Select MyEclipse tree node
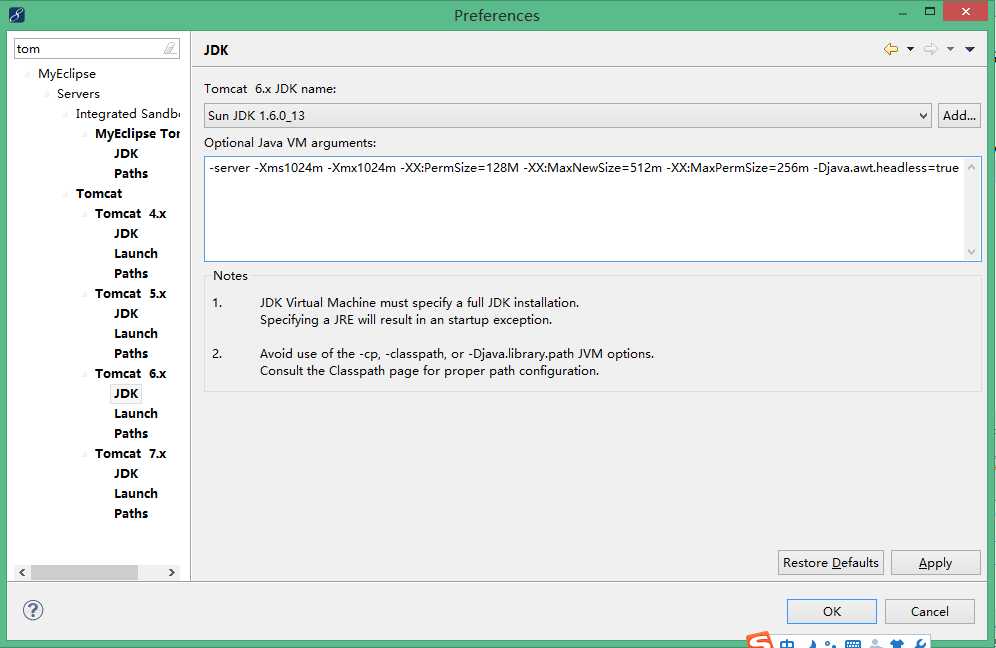The width and height of the screenshot is (996, 648). (x=67, y=74)
